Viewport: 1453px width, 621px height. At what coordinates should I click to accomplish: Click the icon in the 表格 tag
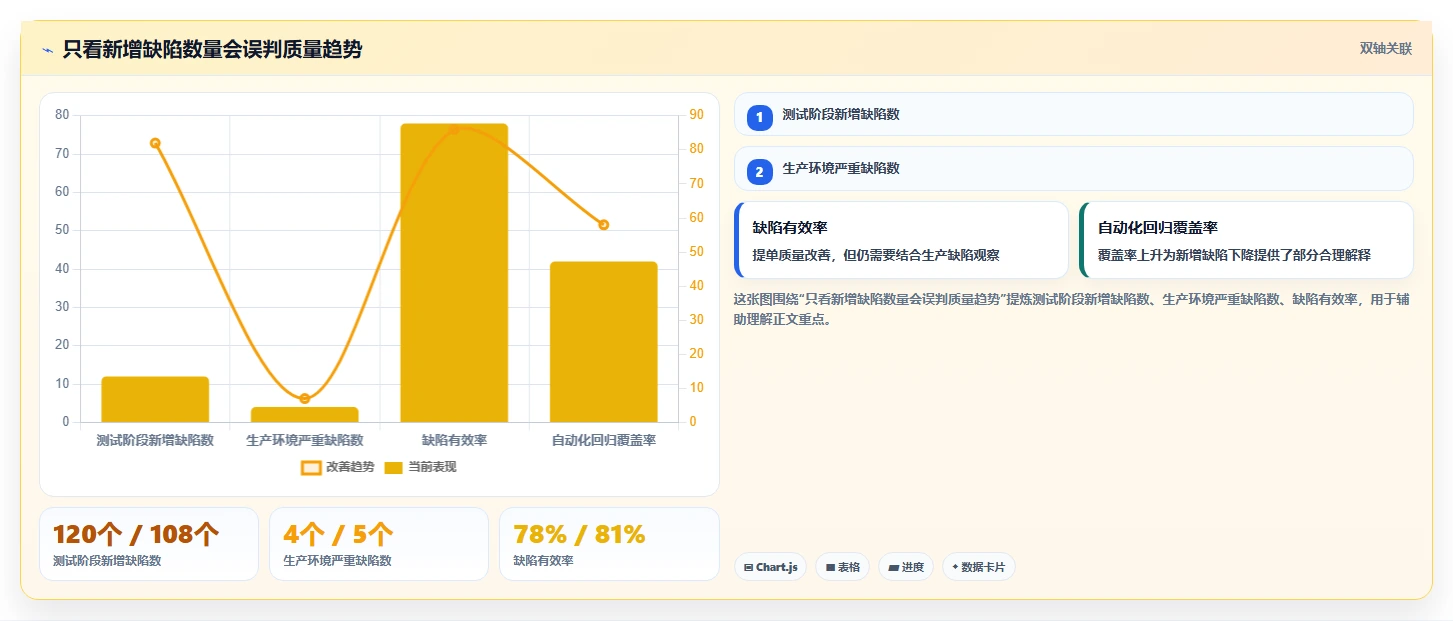pyautogui.click(x=830, y=567)
